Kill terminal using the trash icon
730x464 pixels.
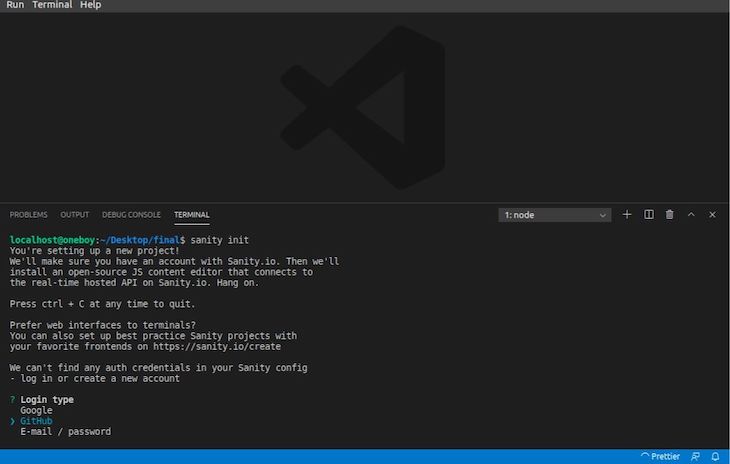point(670,215)
